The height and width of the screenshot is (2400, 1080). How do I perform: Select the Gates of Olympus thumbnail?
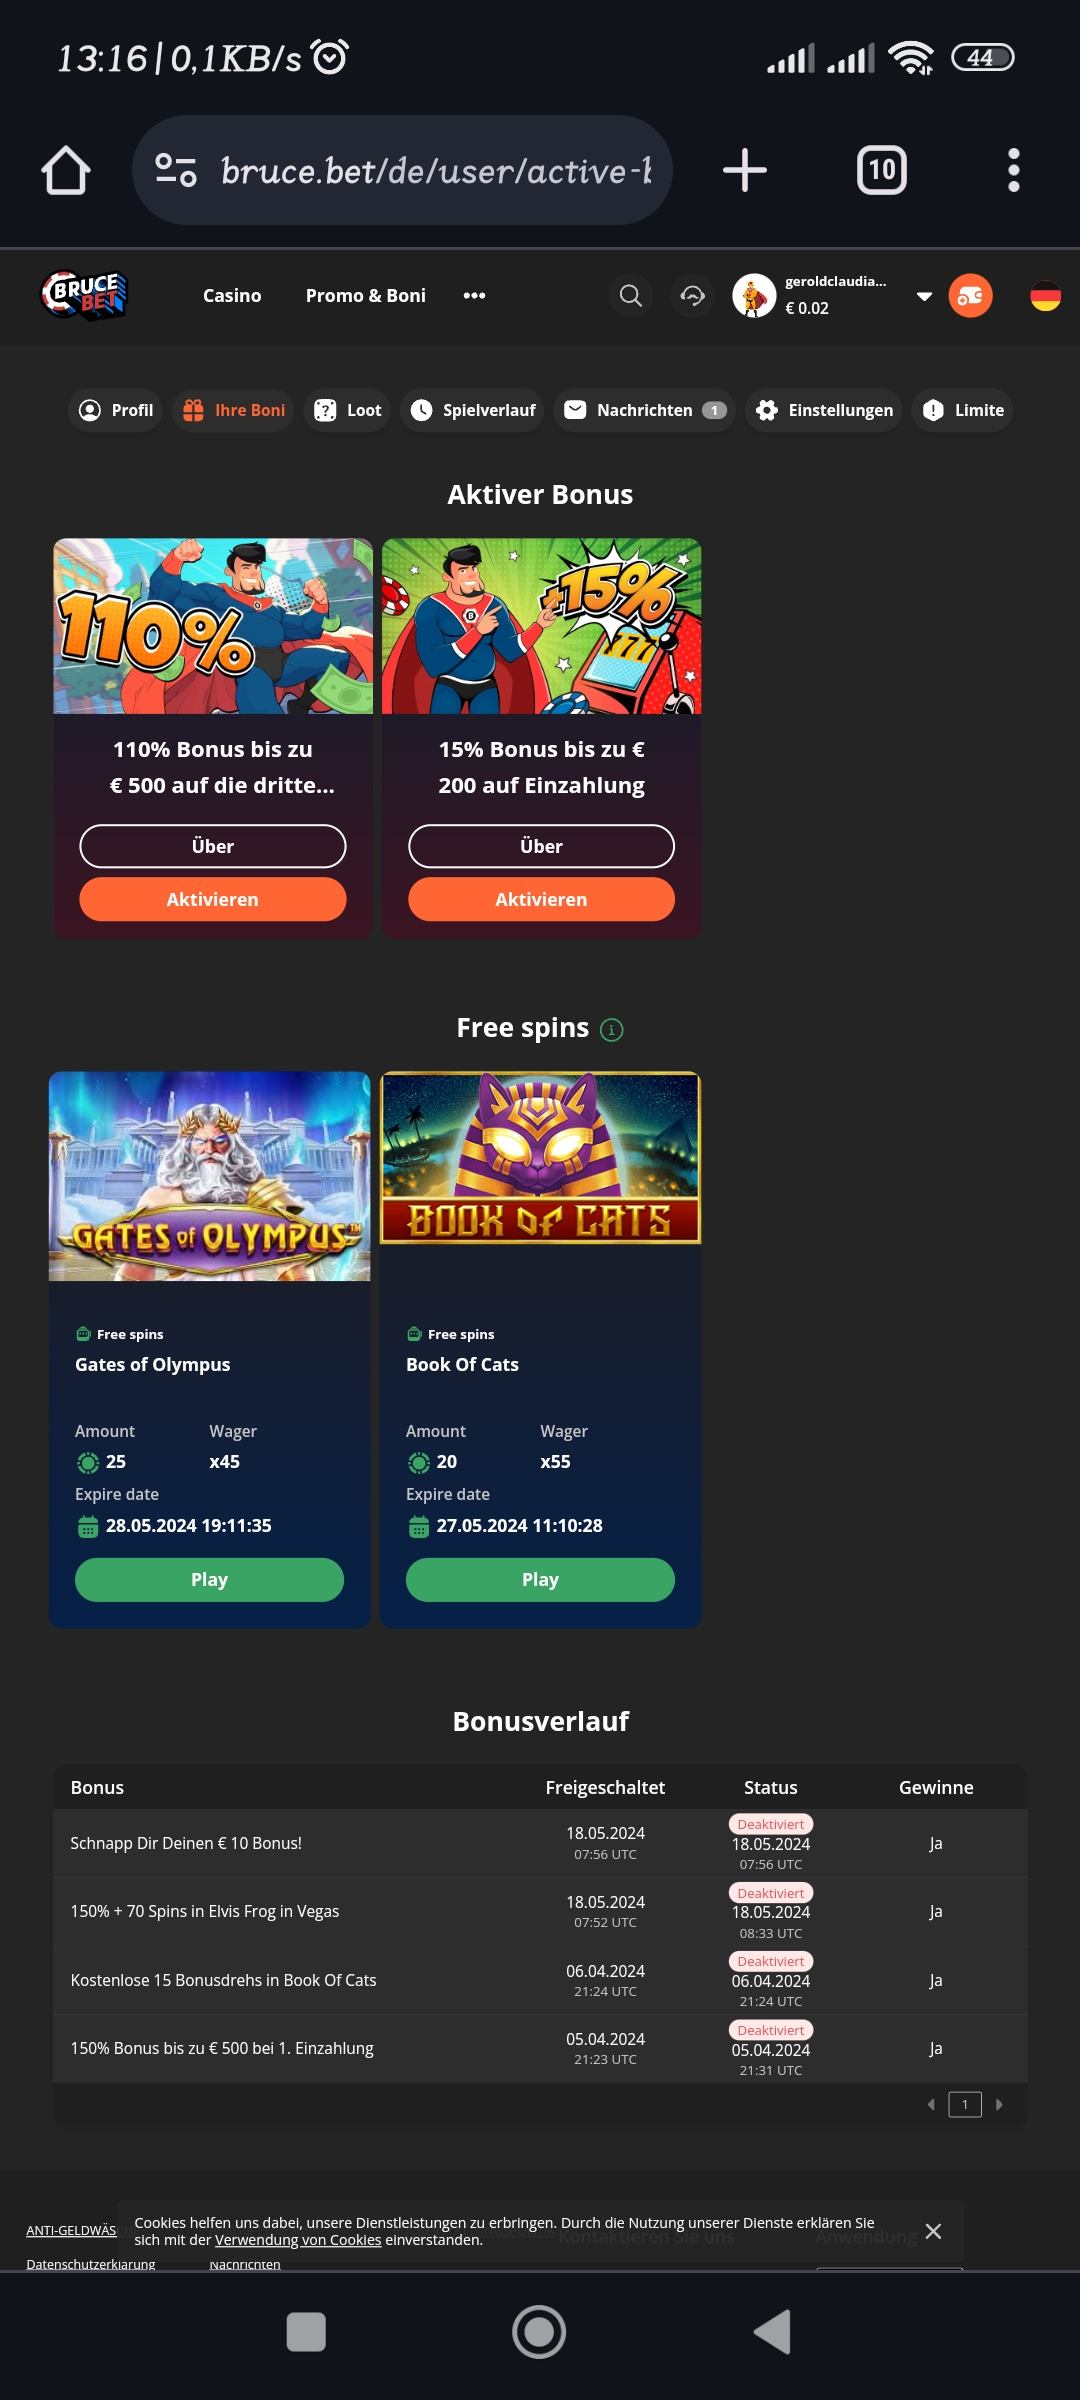pyautogui.click(x=209, y=1176)
